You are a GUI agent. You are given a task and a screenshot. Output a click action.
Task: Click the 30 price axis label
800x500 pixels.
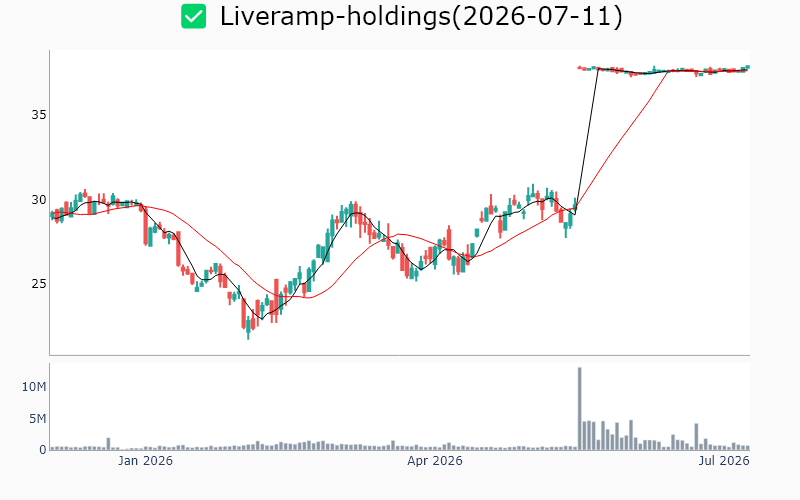coord(39,199)
